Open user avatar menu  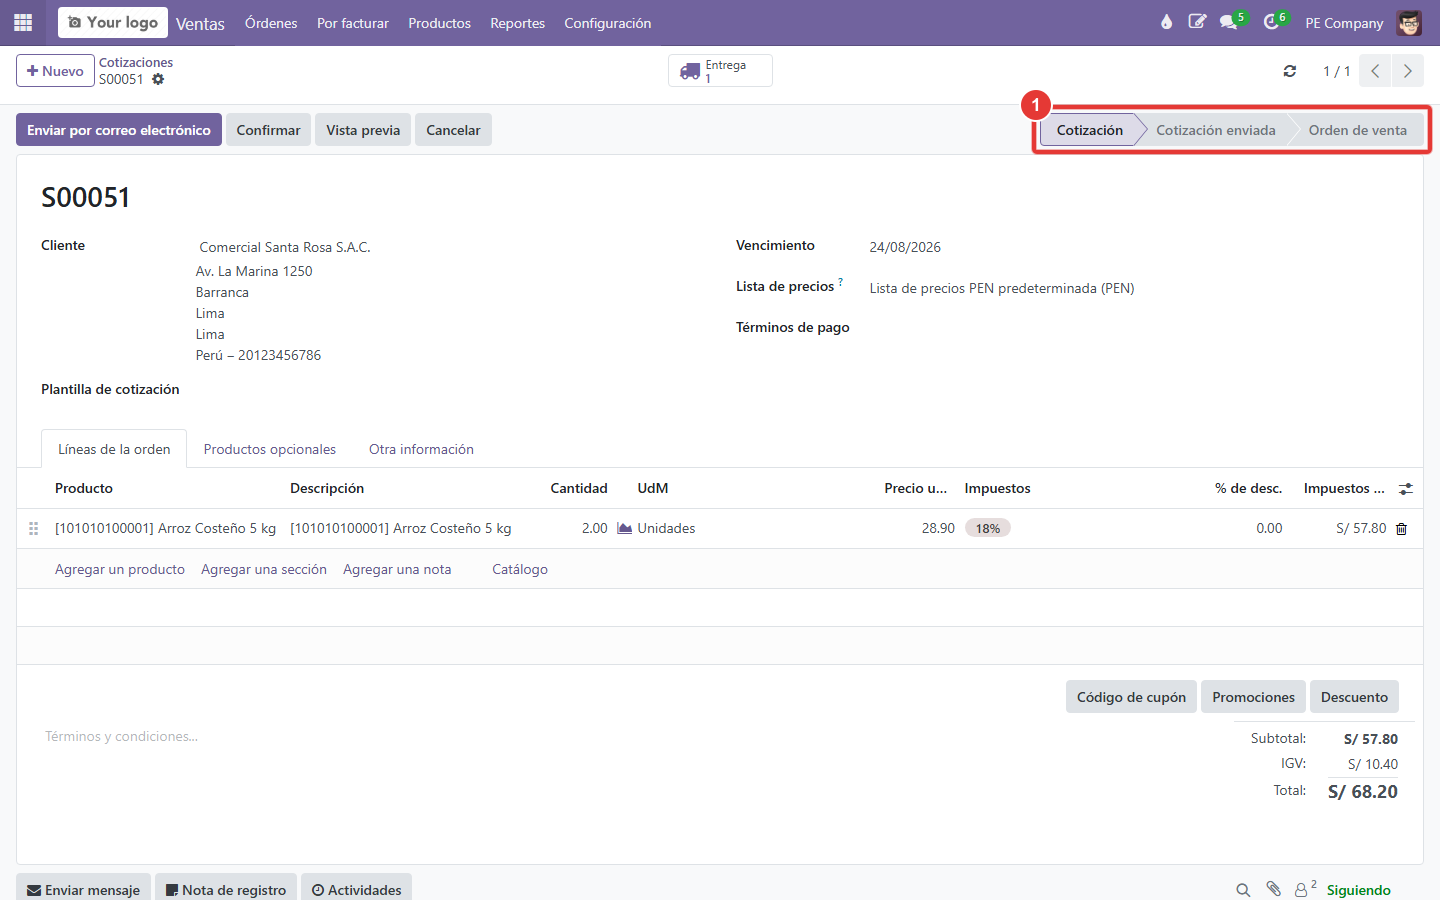1409,22
